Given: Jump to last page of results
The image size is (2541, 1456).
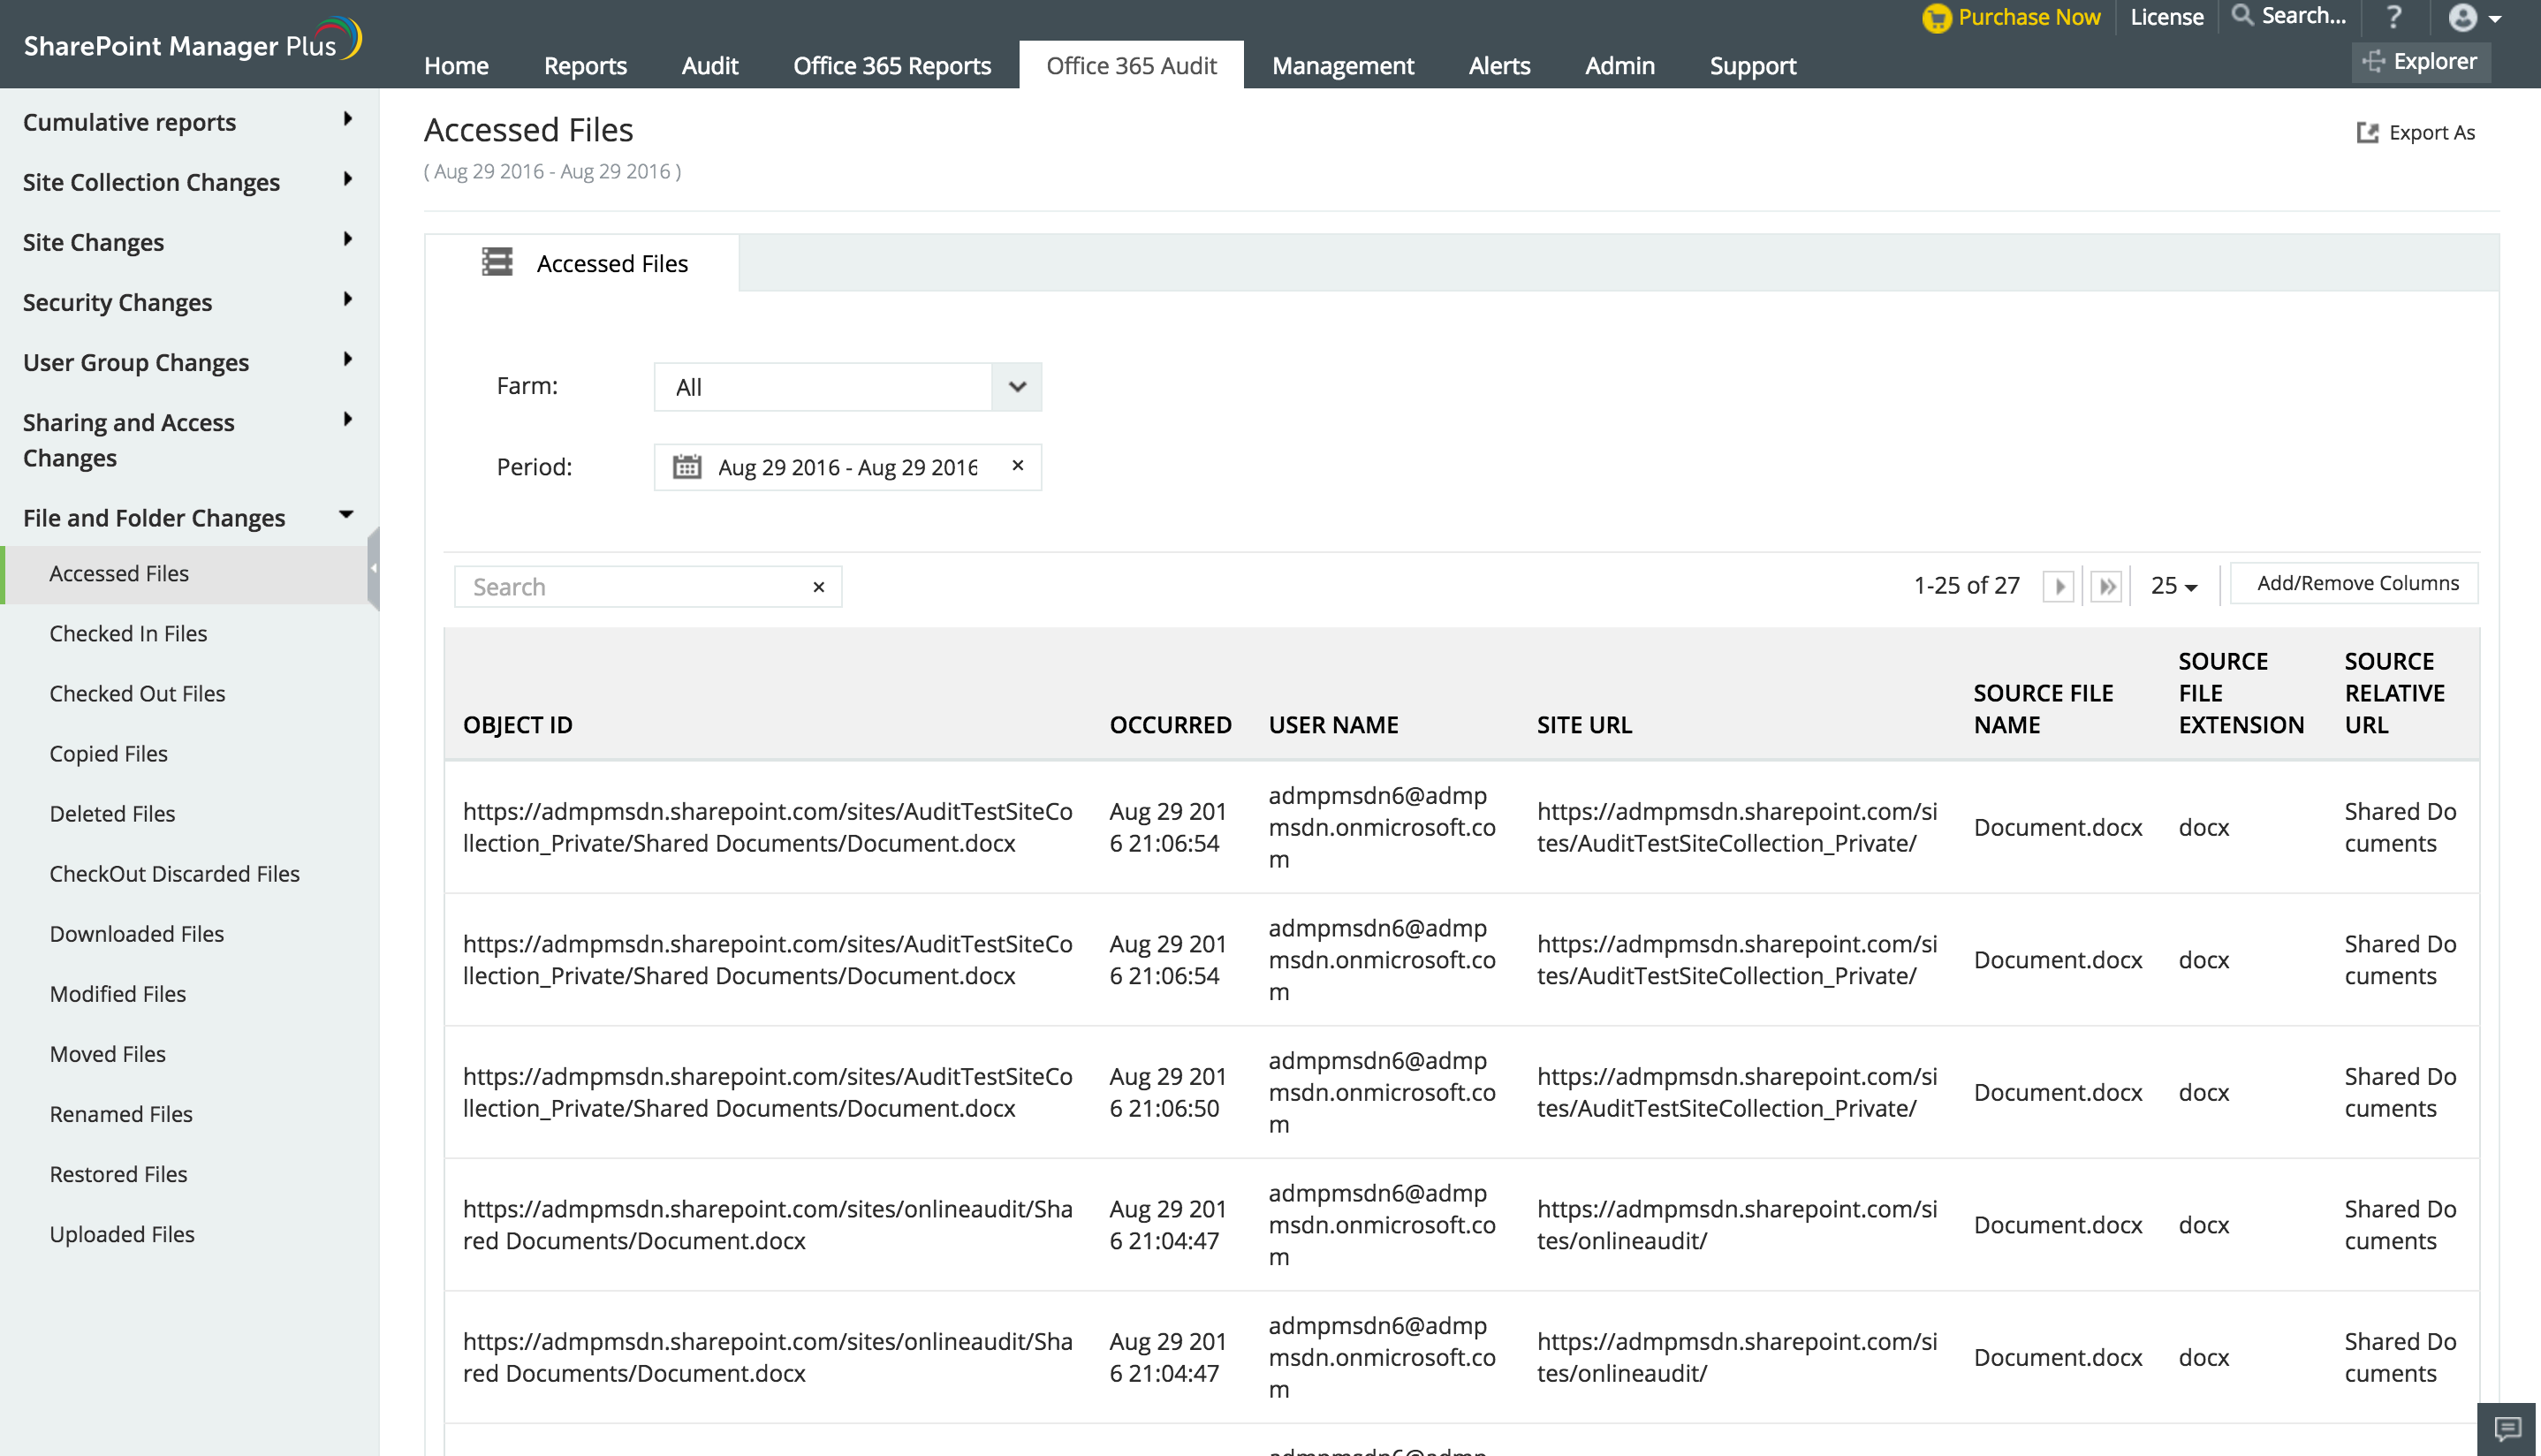Looking at the screenshot, I should [2106, 586].
